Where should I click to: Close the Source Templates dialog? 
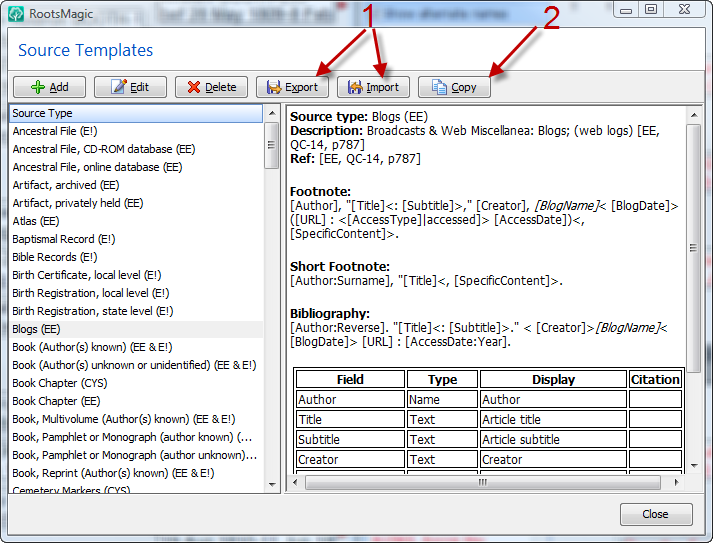pyautogui.click(x=656, y=514)
